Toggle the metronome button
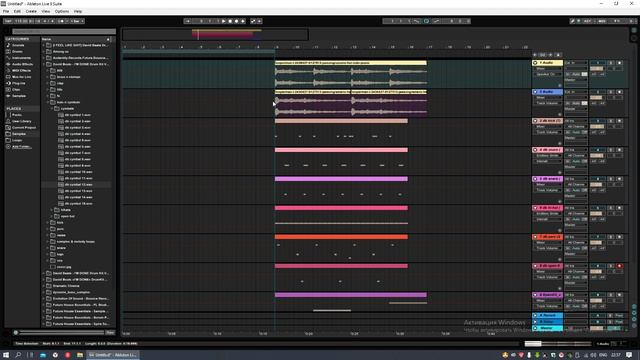The height and width of the screenshot is (360, 640). (62, 21)
